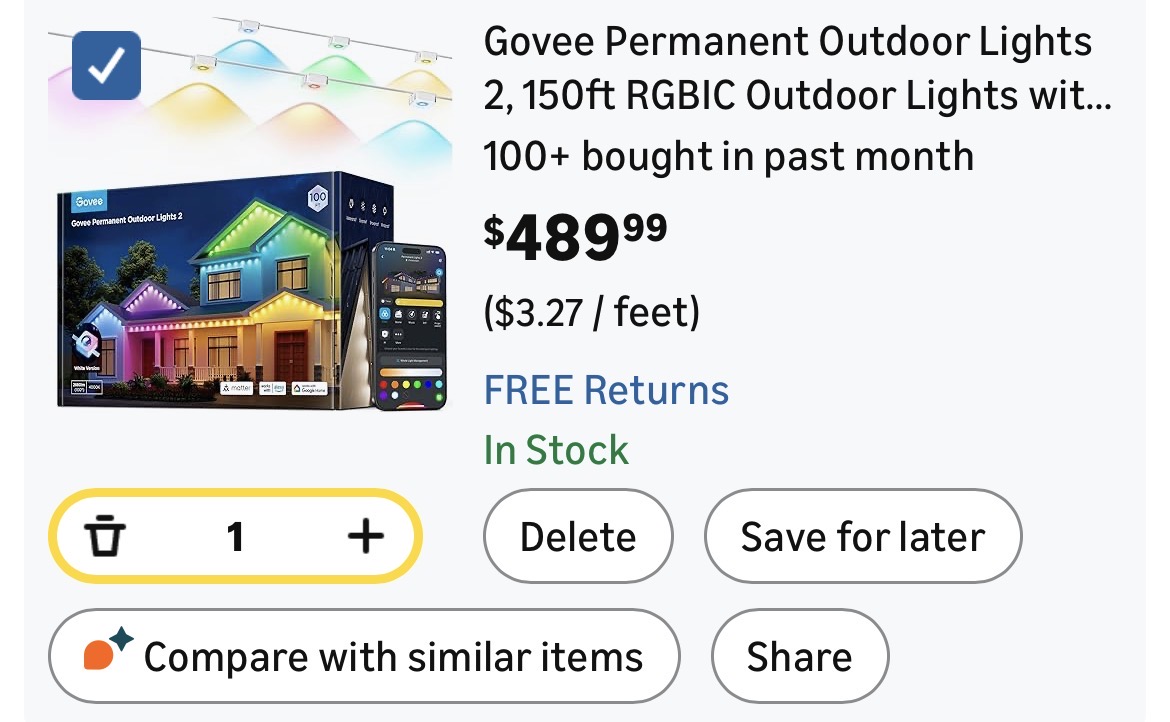1170x722 pixels.
Task: Click the $489.99 price
Action: [575, 236]
